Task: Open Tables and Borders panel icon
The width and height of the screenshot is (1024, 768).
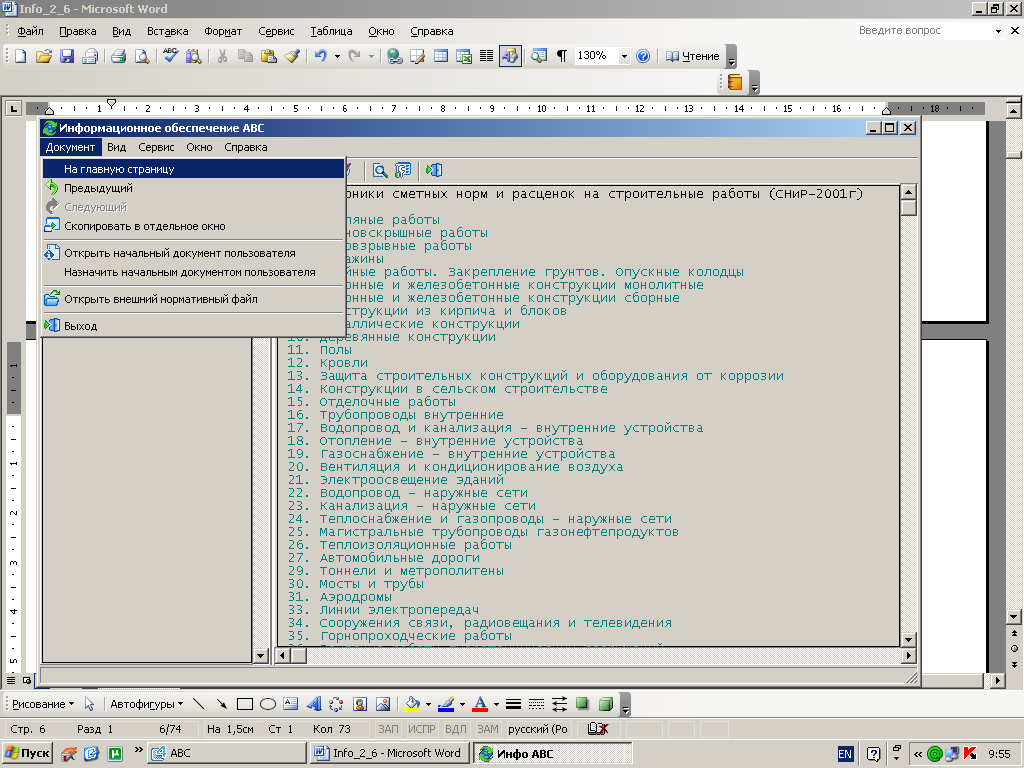Action: point(417,56)
